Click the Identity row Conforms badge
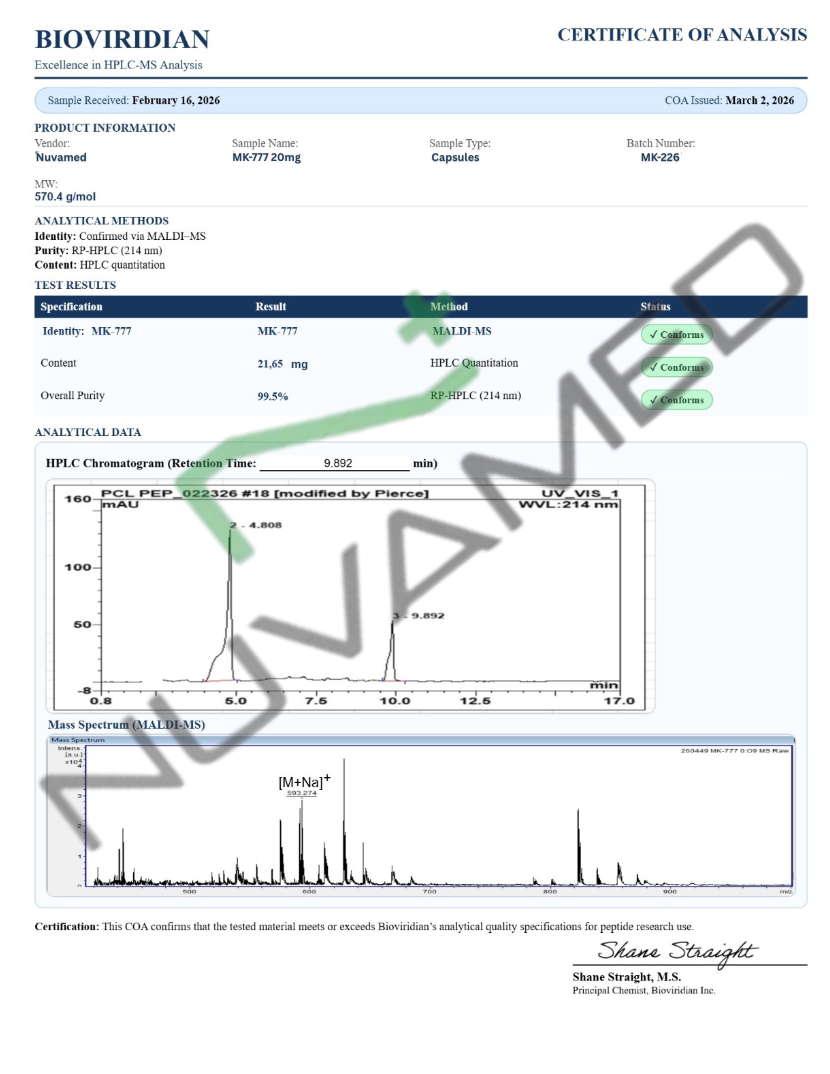 pyautogui.click(x=677, y=334)
